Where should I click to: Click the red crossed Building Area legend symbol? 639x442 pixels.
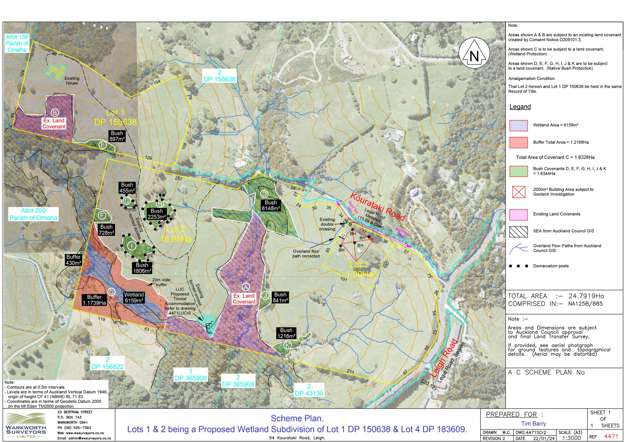518,191
